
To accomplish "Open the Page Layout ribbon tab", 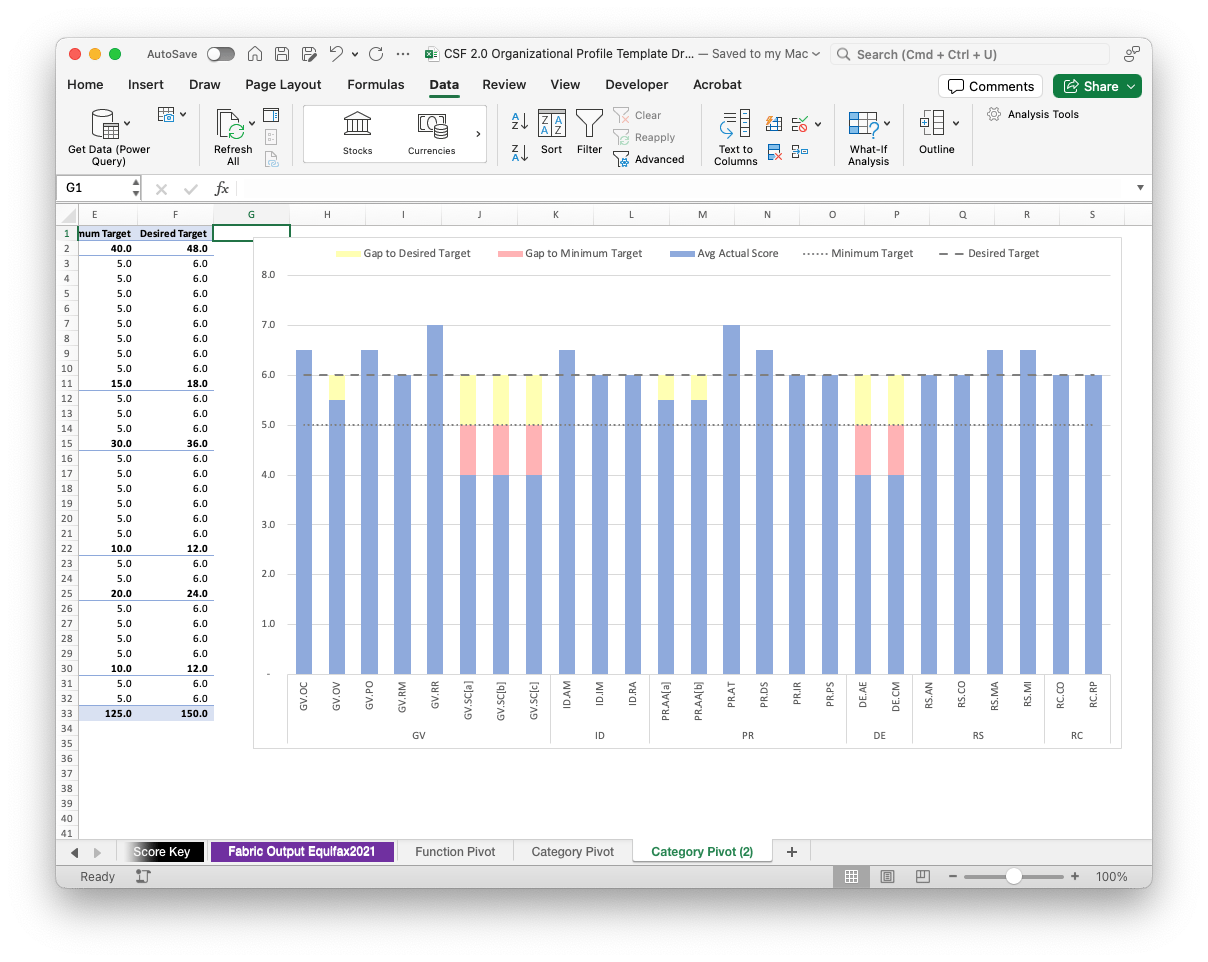I will pos(283,85).
